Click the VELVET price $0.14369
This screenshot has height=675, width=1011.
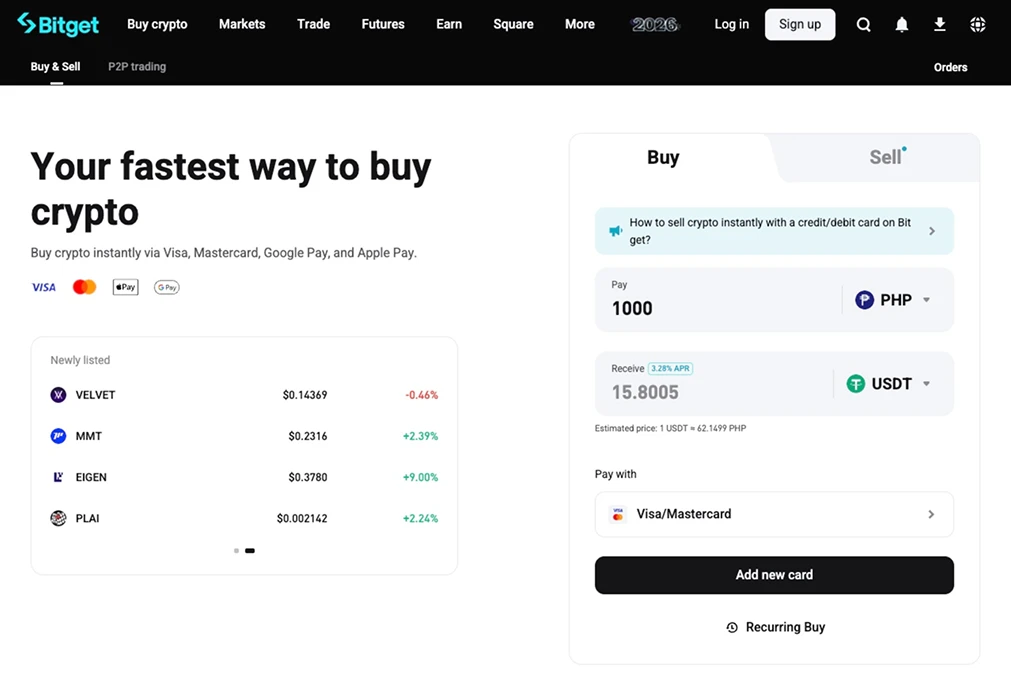(x=305, y=395)
